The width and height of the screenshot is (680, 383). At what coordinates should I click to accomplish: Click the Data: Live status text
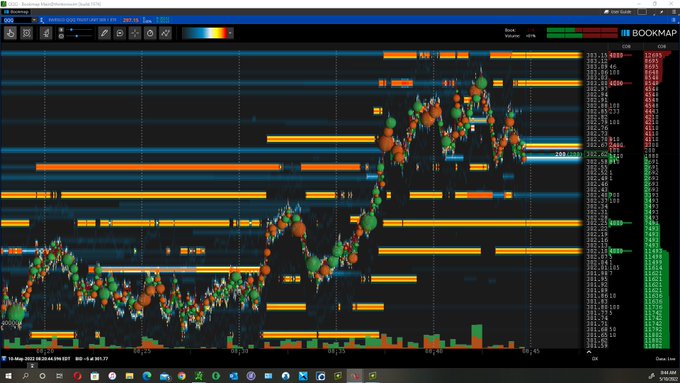point(666,359)
